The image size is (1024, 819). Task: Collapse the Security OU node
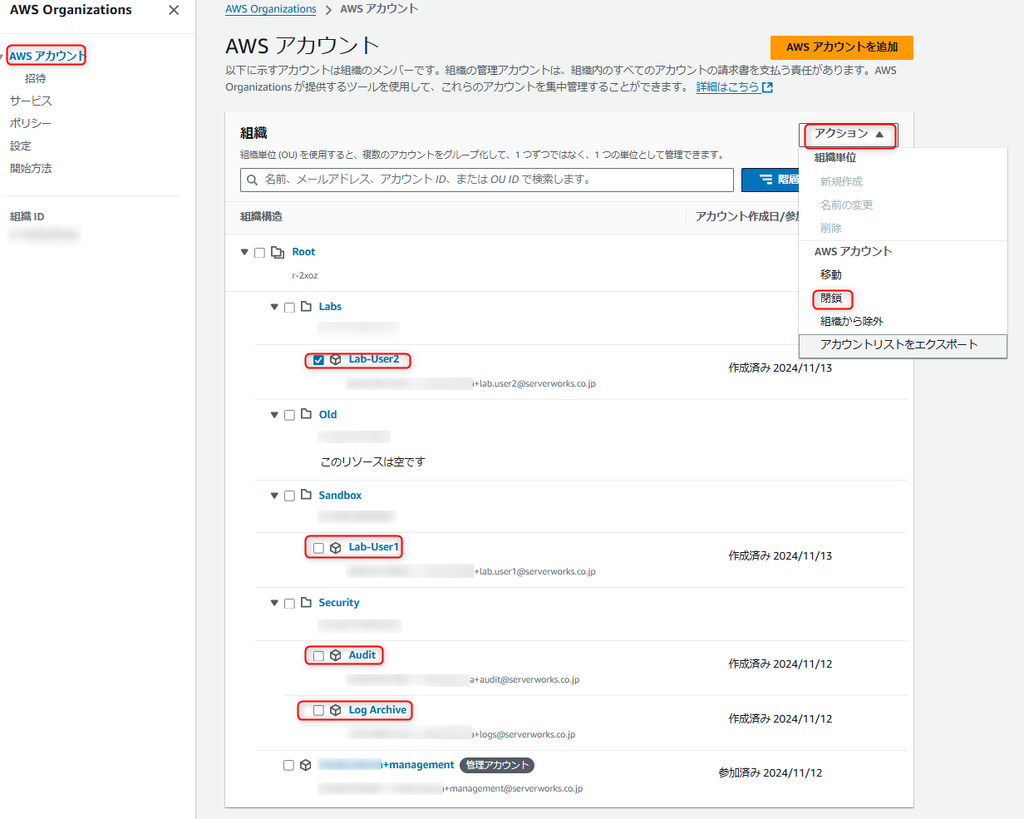tap(274, 603)
